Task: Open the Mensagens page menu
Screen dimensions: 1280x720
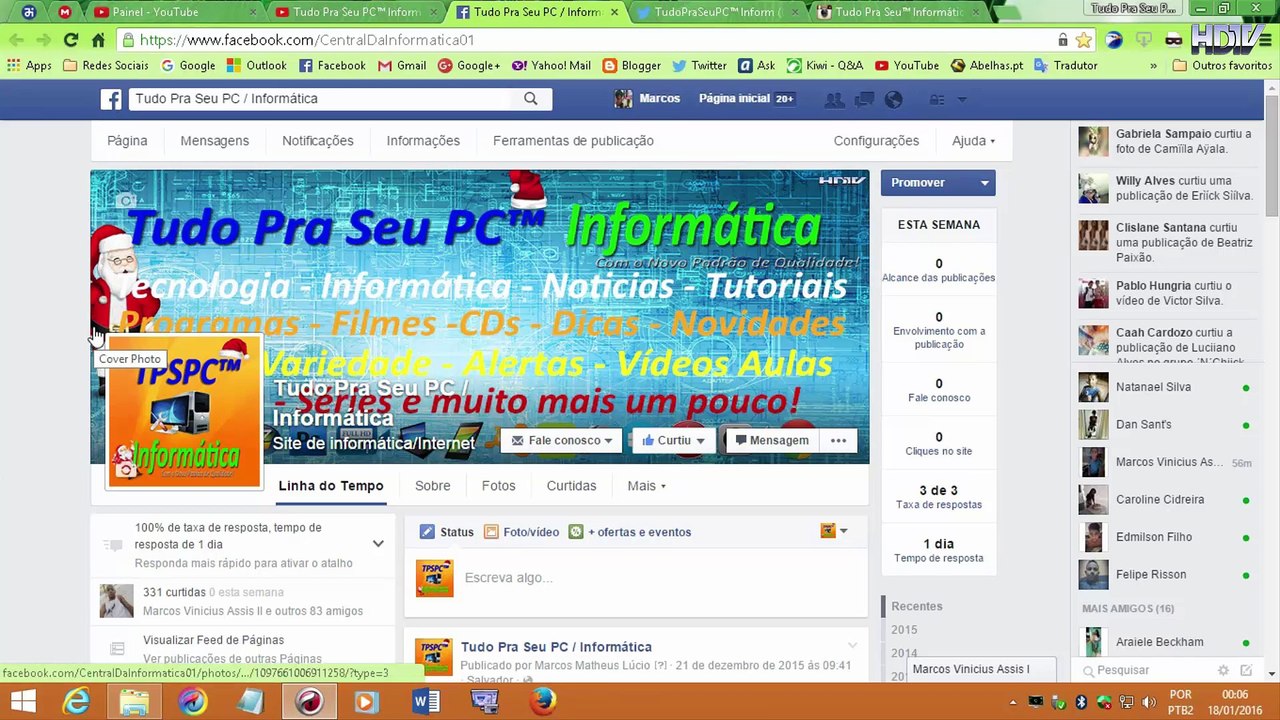Action: click(x=215, y=141)
